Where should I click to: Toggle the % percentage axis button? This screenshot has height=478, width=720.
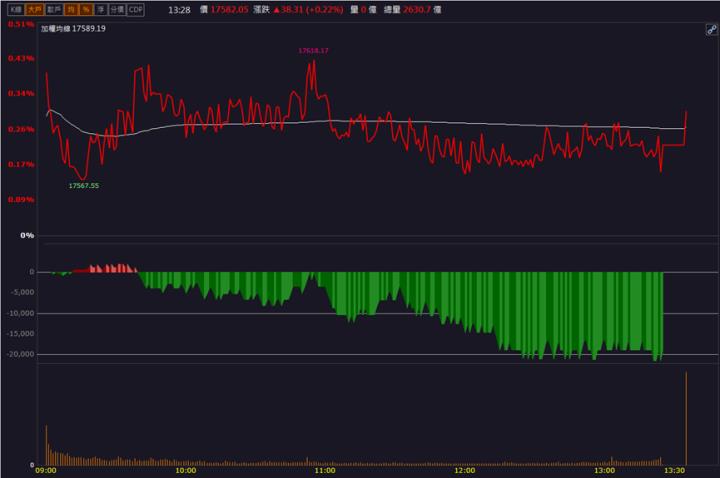click(86, 9)
